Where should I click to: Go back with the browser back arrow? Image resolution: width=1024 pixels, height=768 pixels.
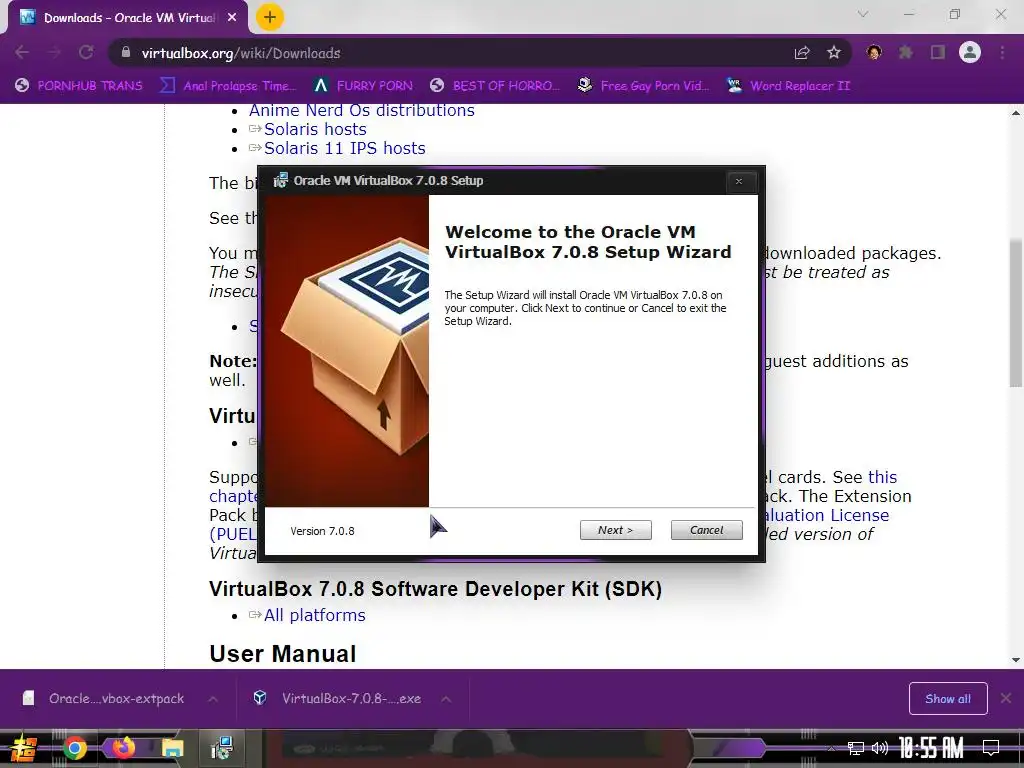(x=22, y=52)
